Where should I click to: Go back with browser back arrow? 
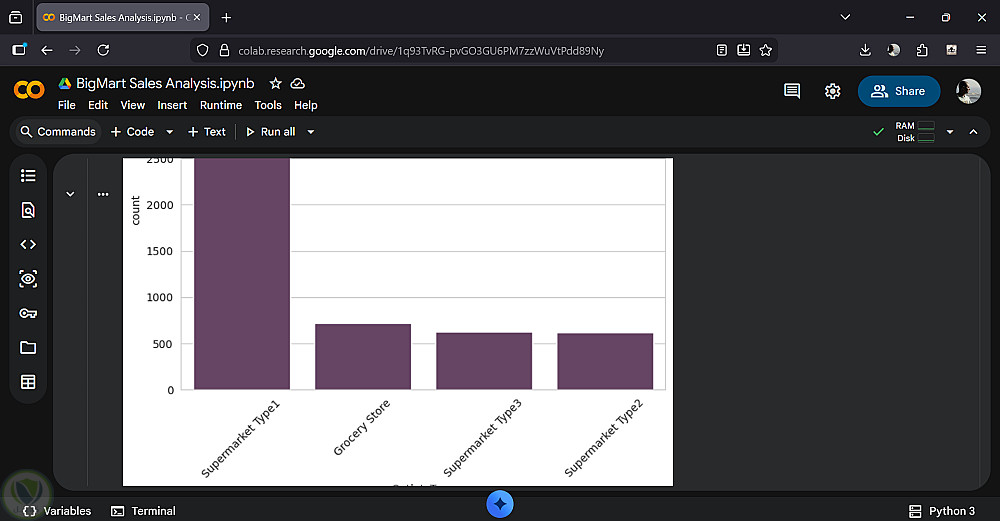[47, 50]
